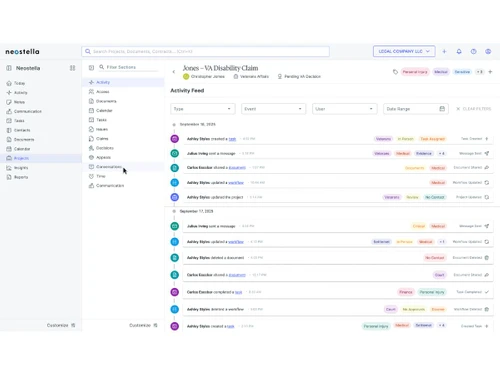The width and height of the screenshot is (500, 375).
Task: Open Communication in the project sections list
Action: point(110,185)
